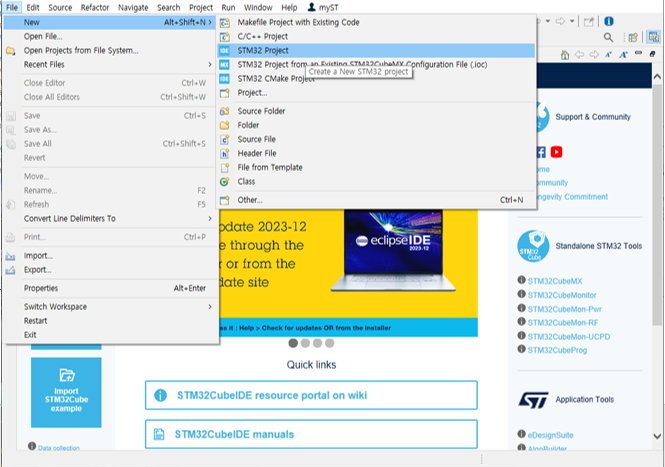The height and width of the screenshot is (467, 665).
Task: Open the Refactor menu
Action: tap(95, 7)
